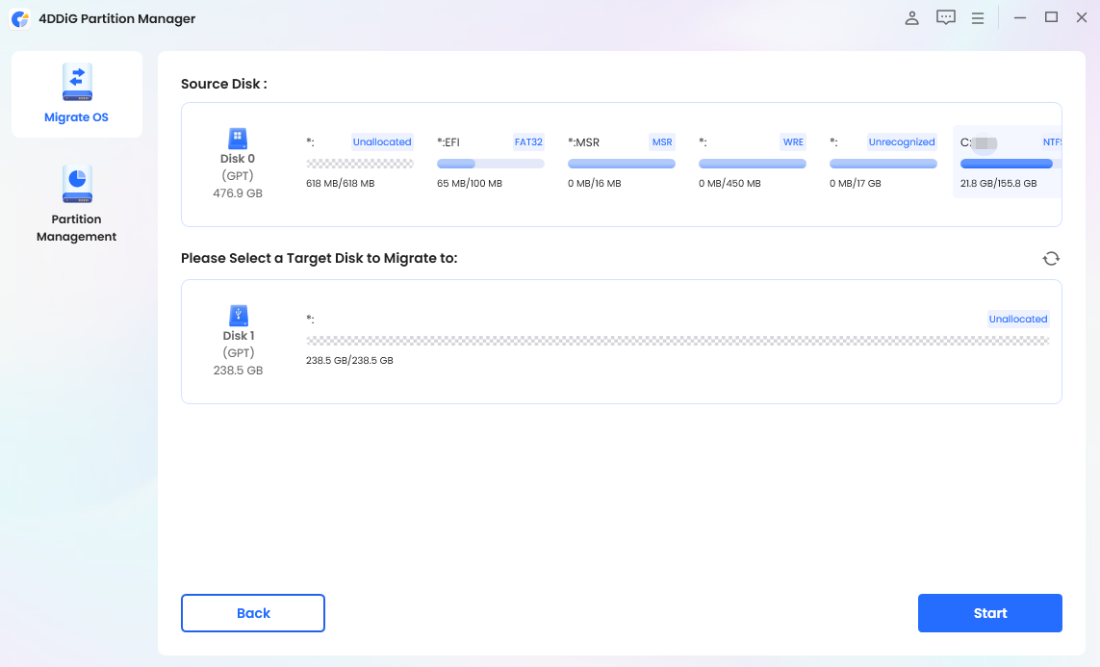The width and height of the screenshot is (1100, 667).
Task: Click the FAT32 file system tag
Action: coord(528,142)
